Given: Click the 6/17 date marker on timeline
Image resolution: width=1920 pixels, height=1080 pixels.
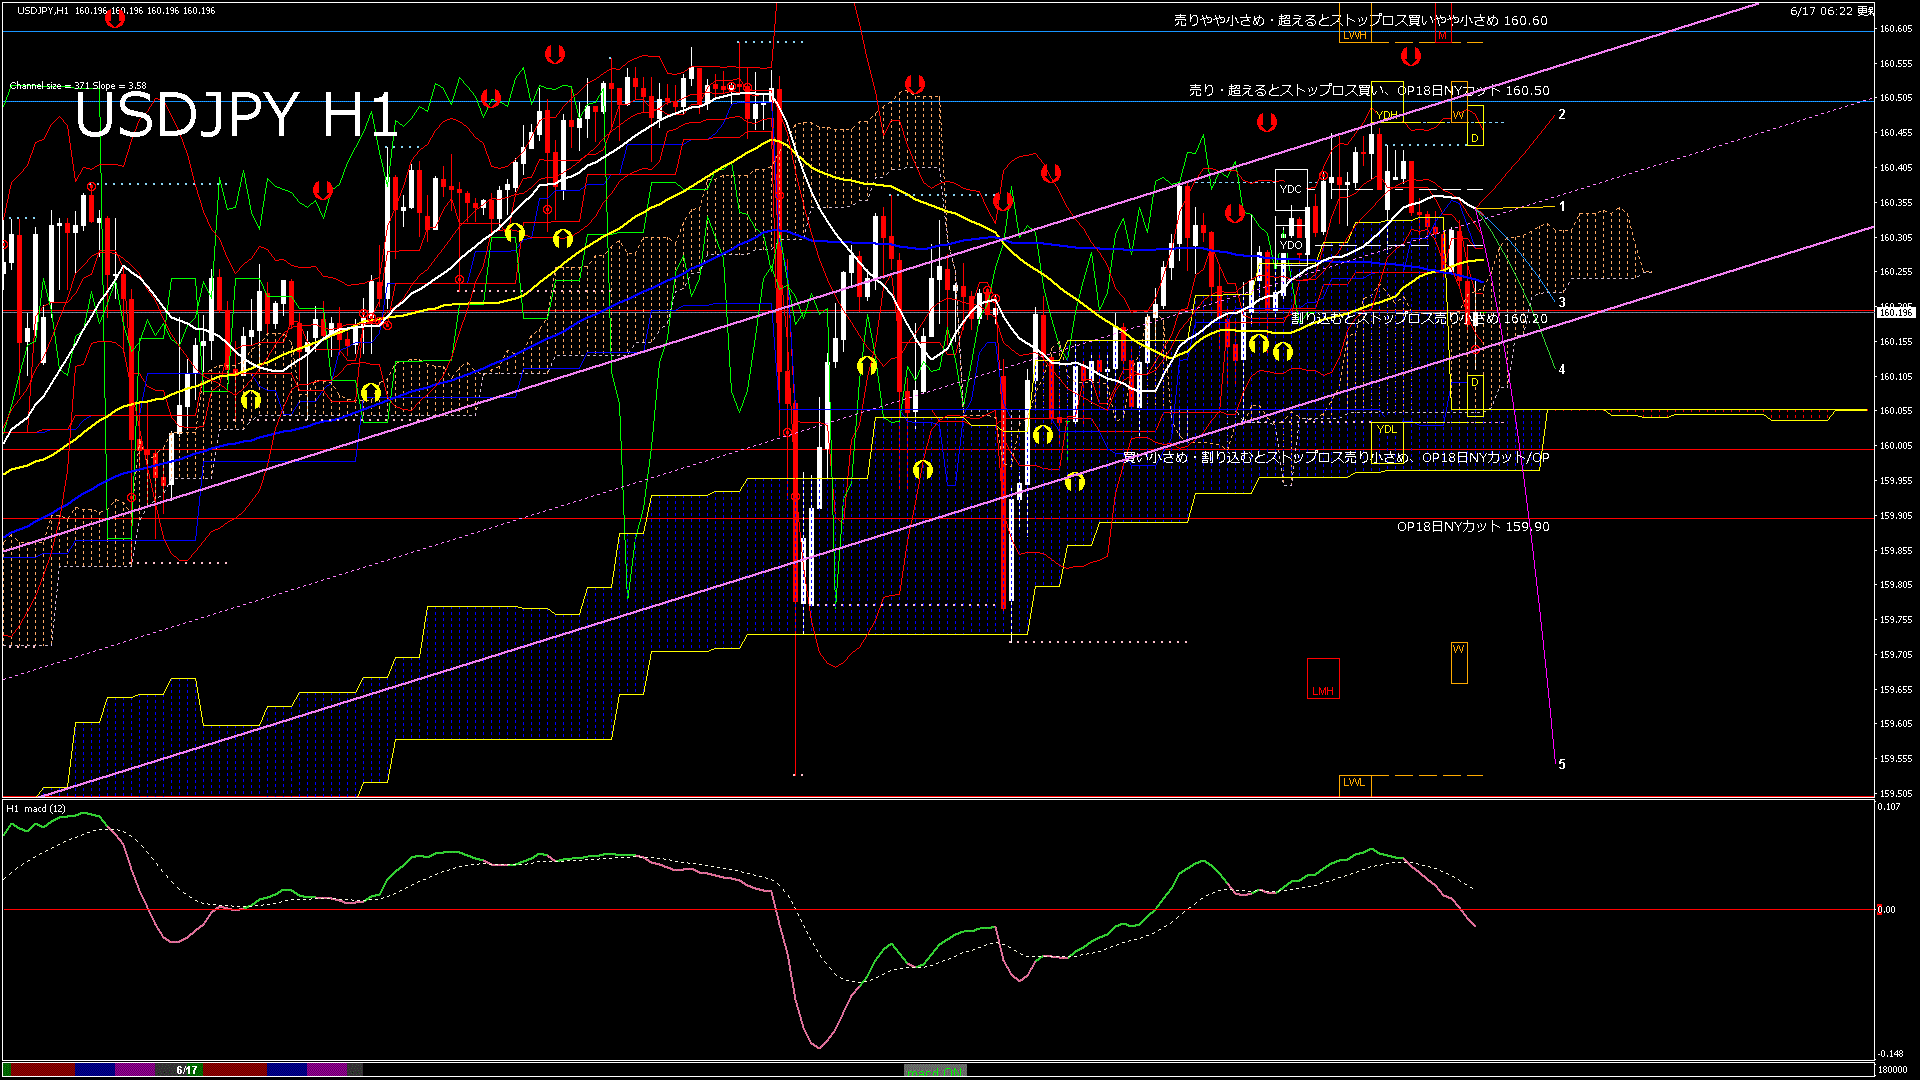Looking at the screenshot, I should pos(187,1070).
